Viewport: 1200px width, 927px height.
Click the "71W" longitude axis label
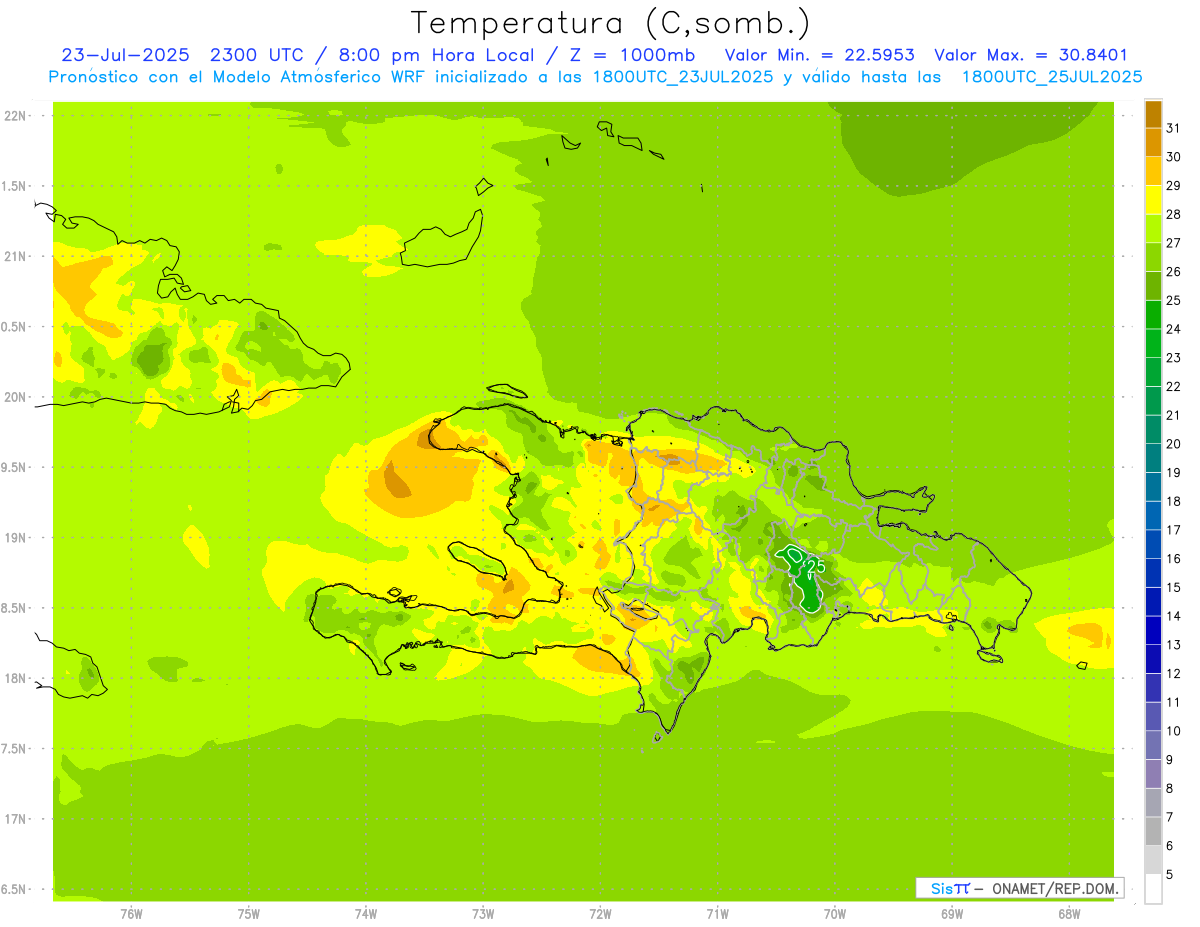[x=718, y=914]
